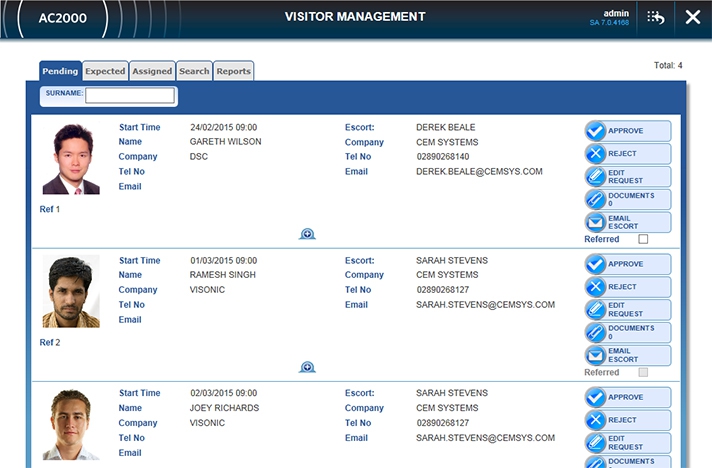Edit request for Ramesh Singh
This screenshot has width=712, height=468.
(x=628, y=310)
